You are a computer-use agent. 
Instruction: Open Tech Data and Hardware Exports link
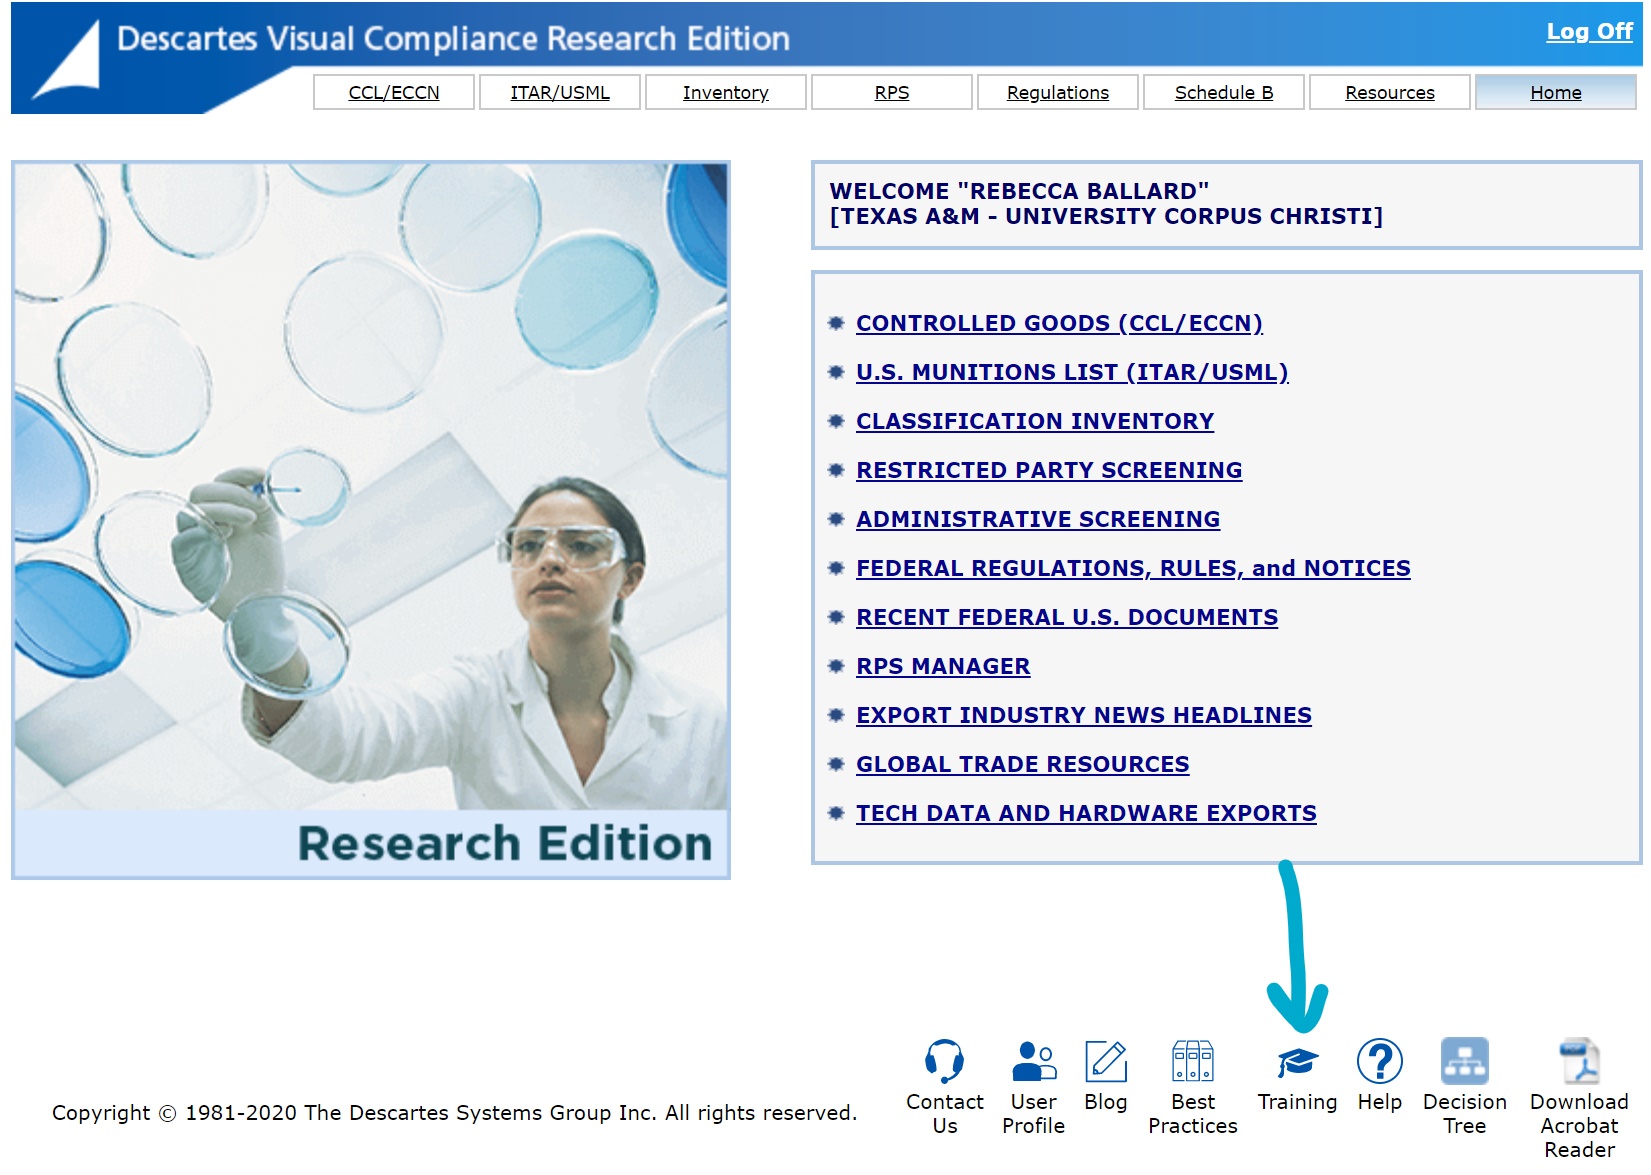point(1086,813)
